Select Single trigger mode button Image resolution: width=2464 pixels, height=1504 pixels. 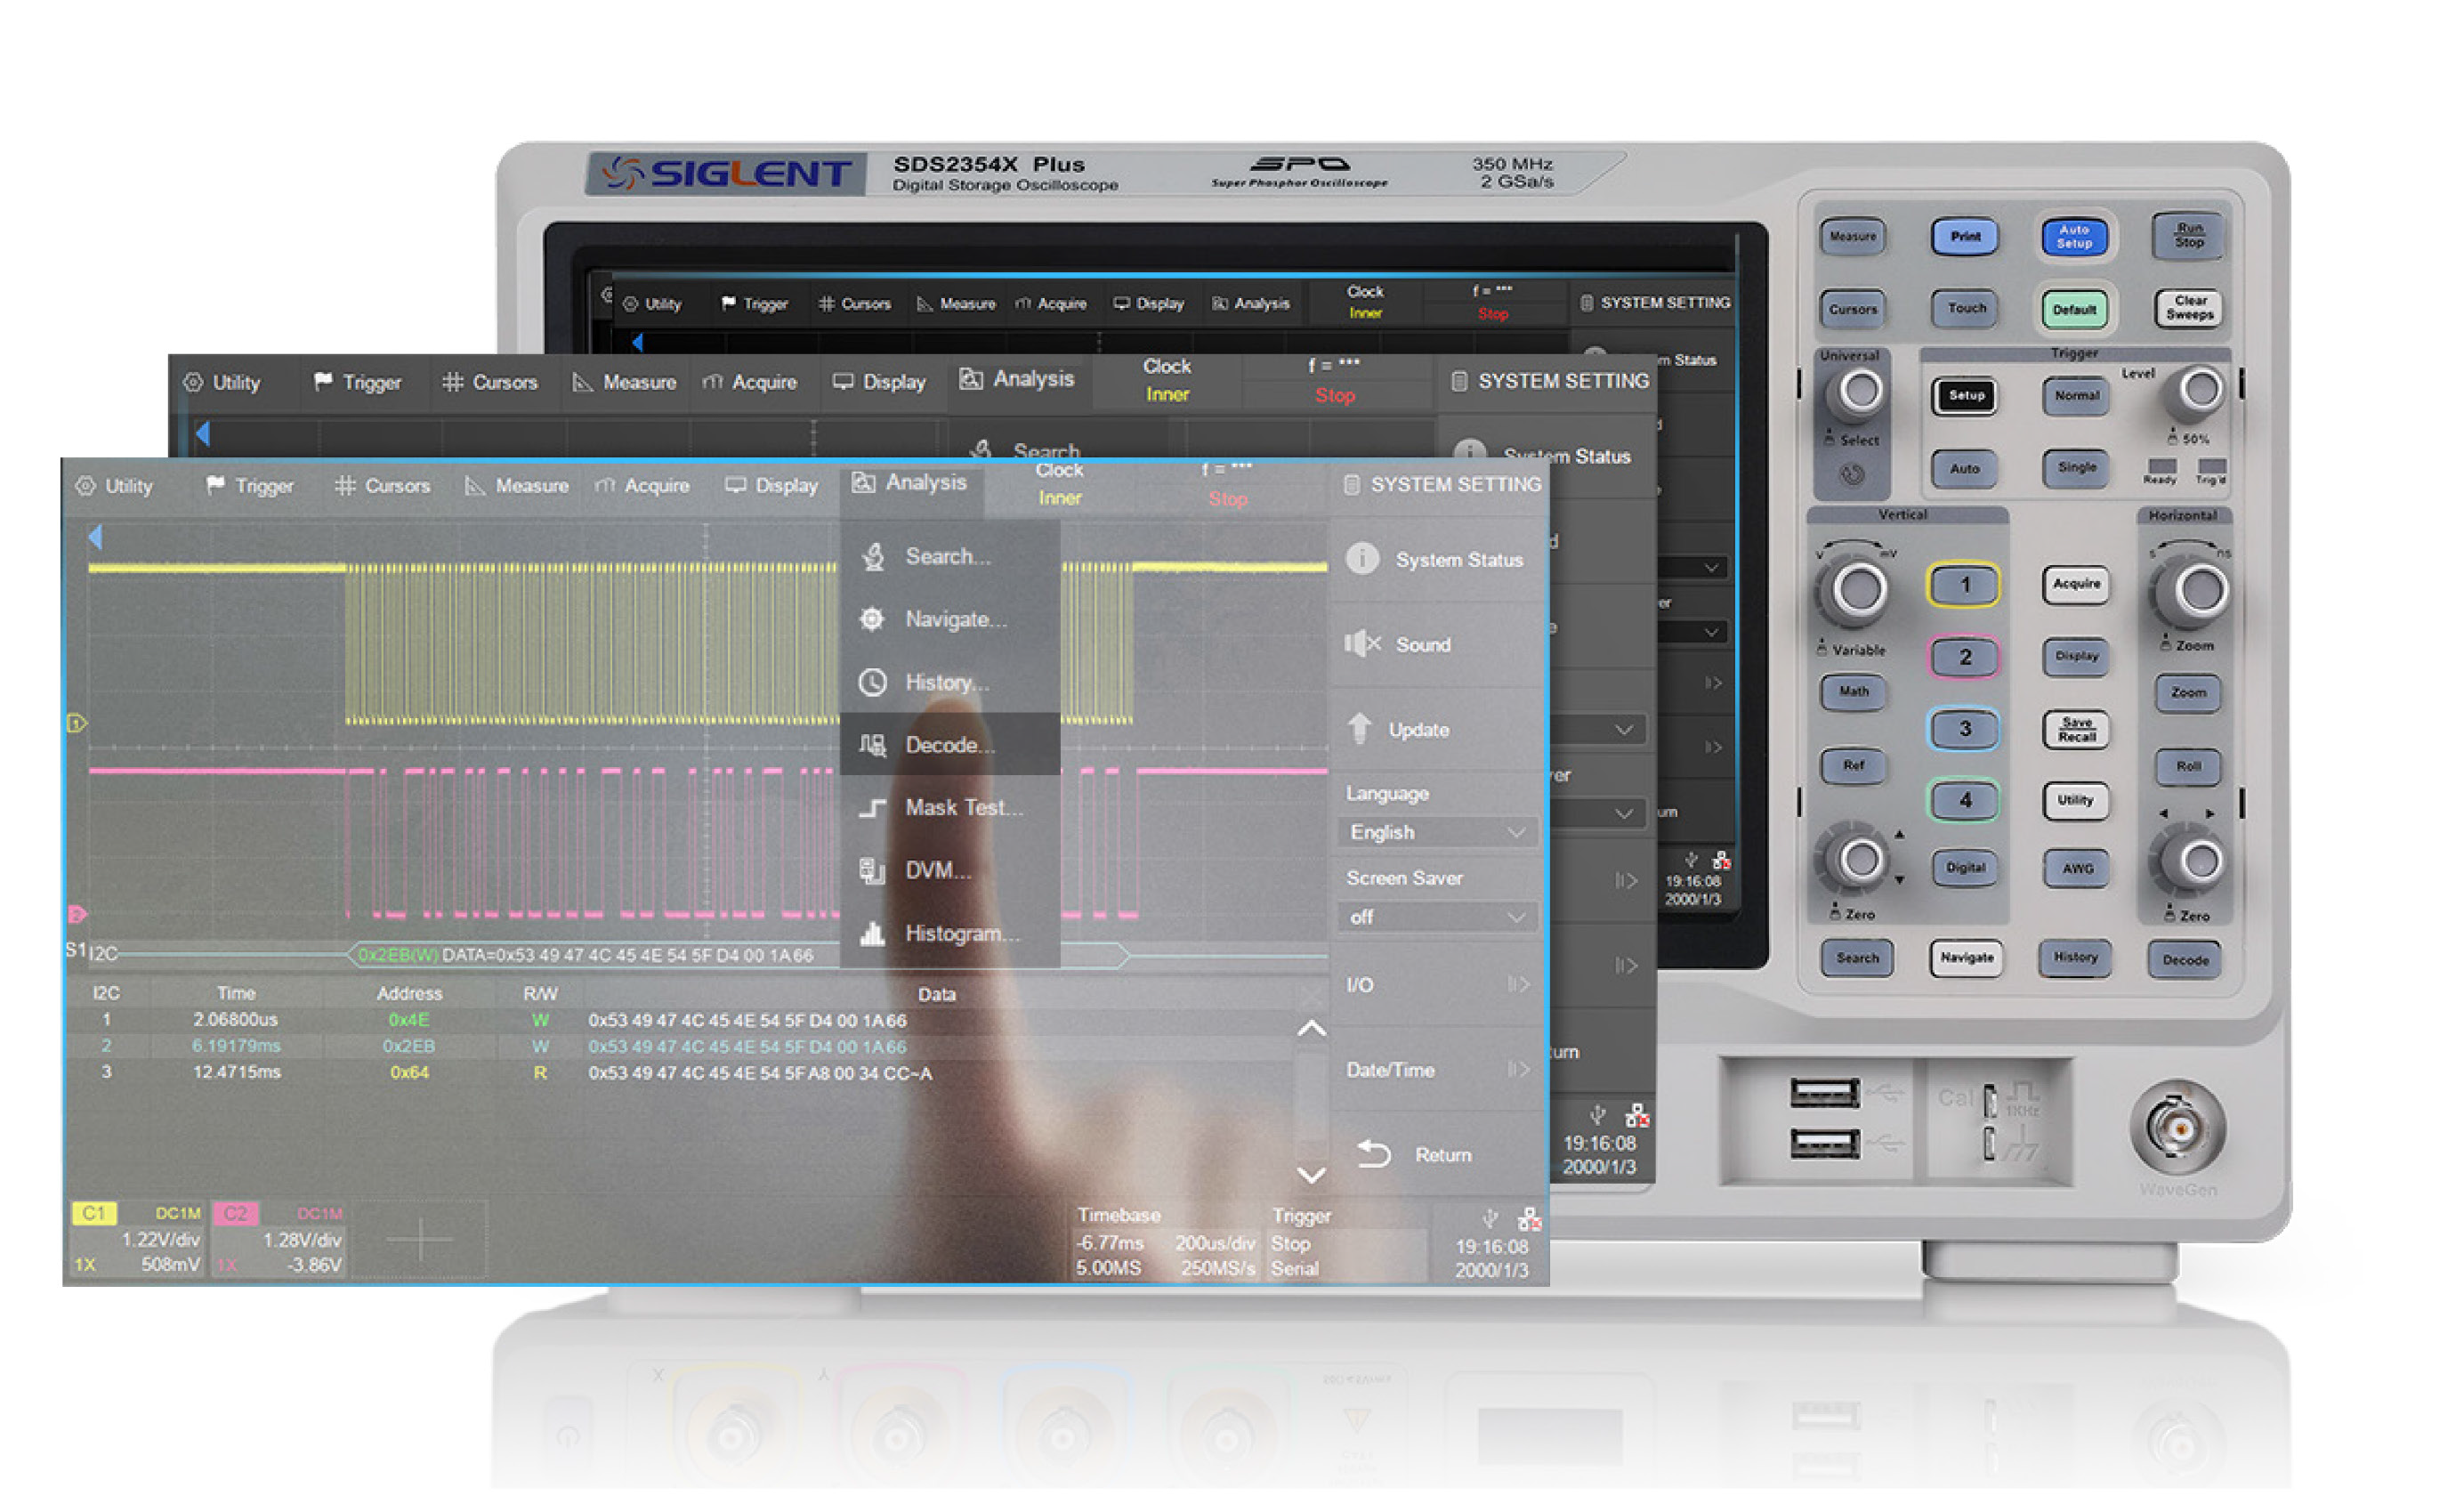(2076, 468)
